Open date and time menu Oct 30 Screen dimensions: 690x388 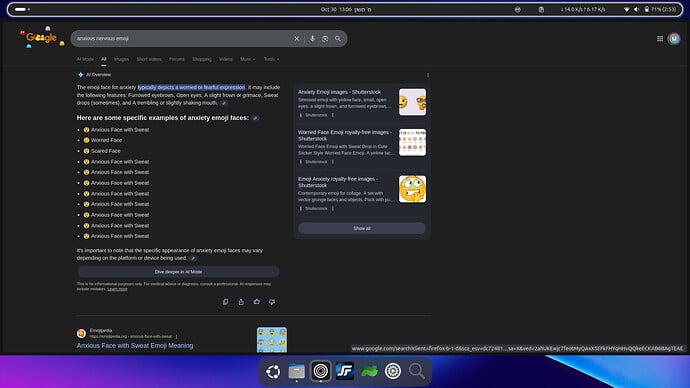click(346, 9)
